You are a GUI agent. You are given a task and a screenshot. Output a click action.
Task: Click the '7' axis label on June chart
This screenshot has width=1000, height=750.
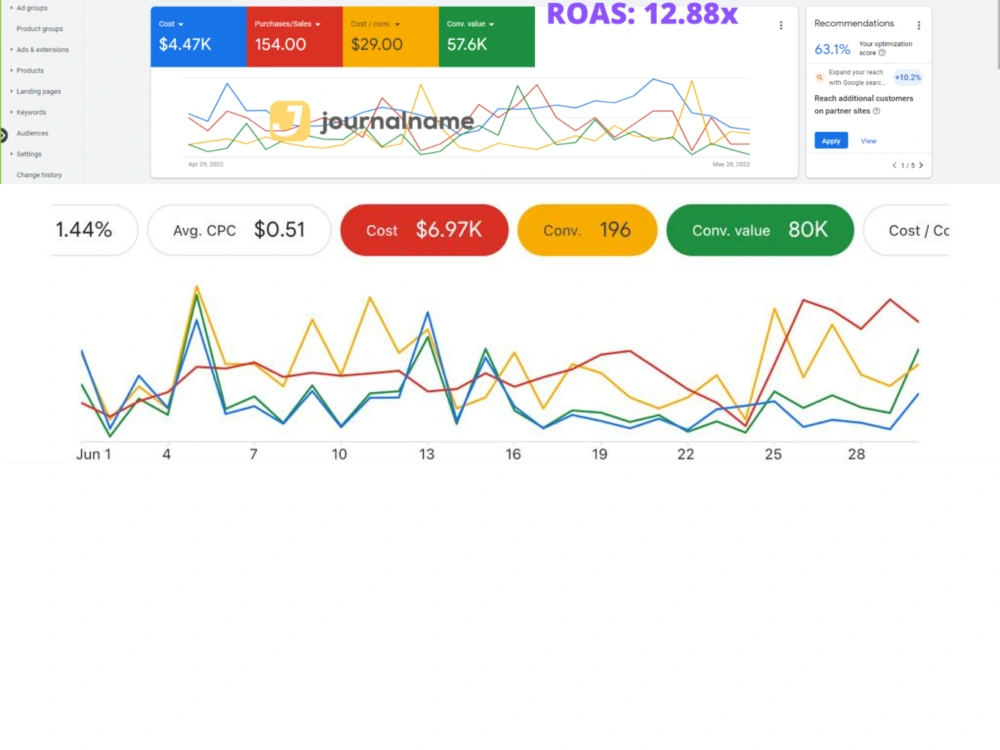point(253,454)
